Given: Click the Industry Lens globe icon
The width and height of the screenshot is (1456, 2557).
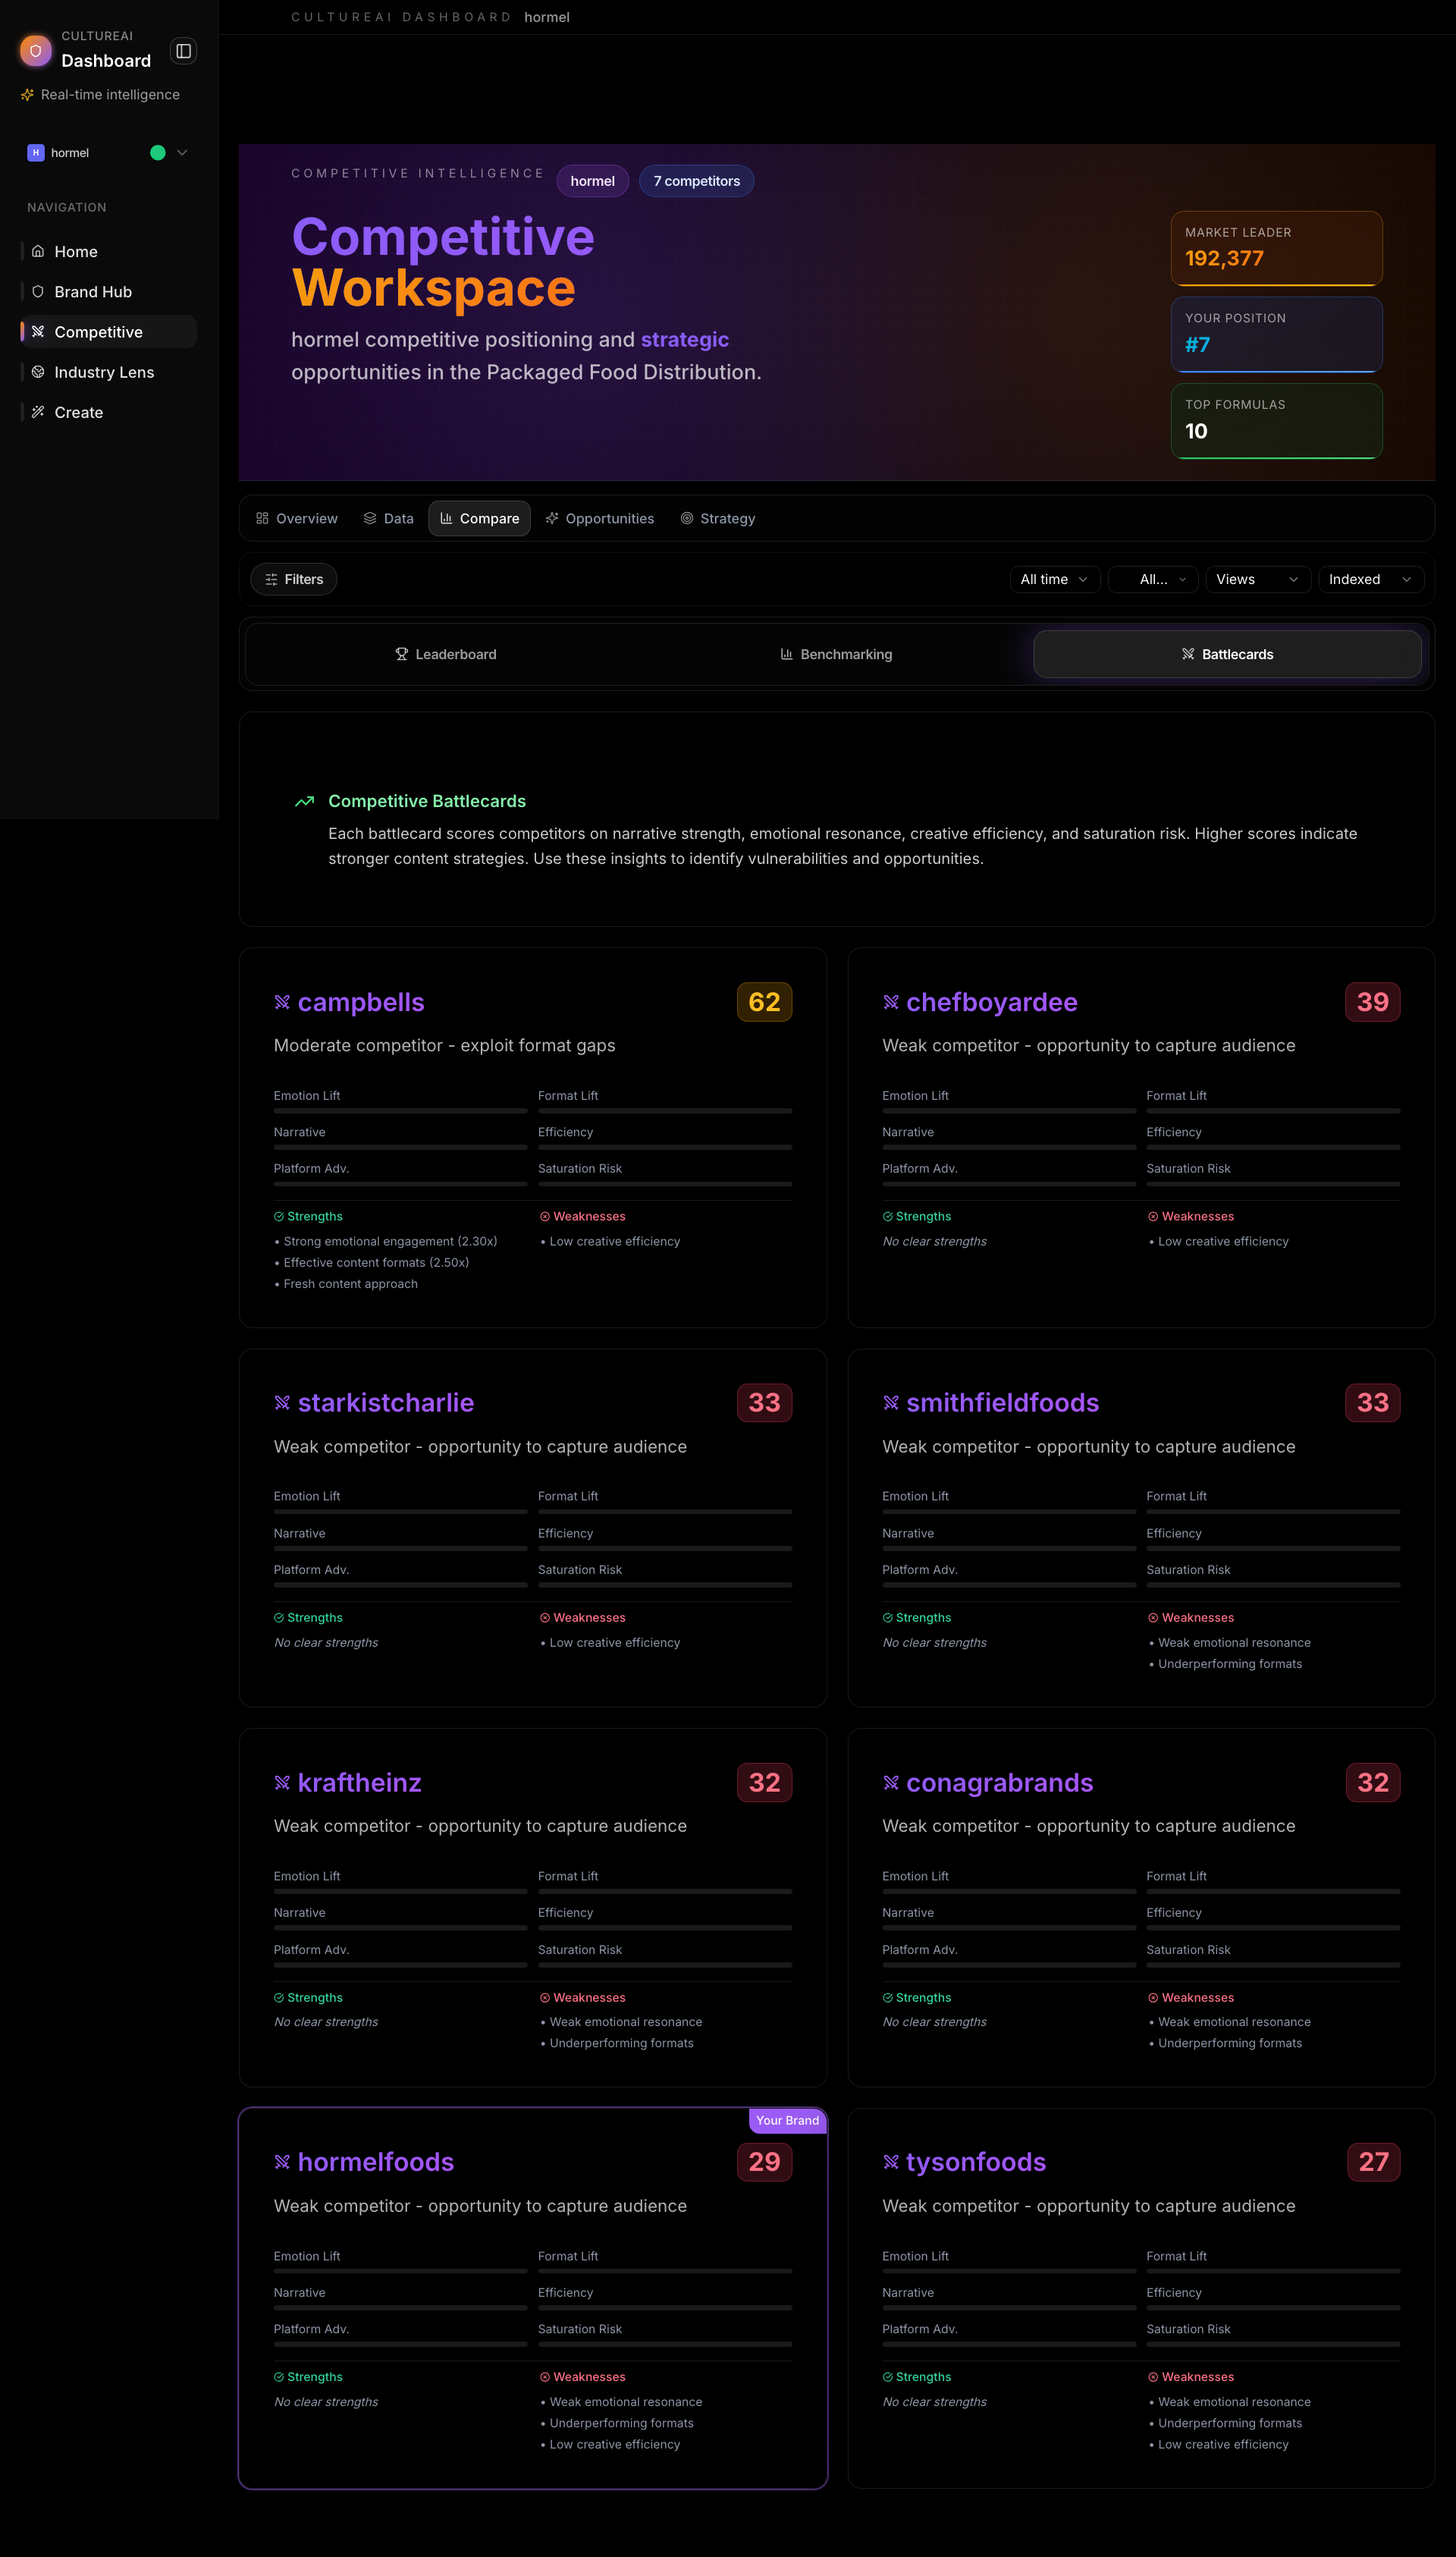Looking at the screenshot, I should (x=38, y=372).
